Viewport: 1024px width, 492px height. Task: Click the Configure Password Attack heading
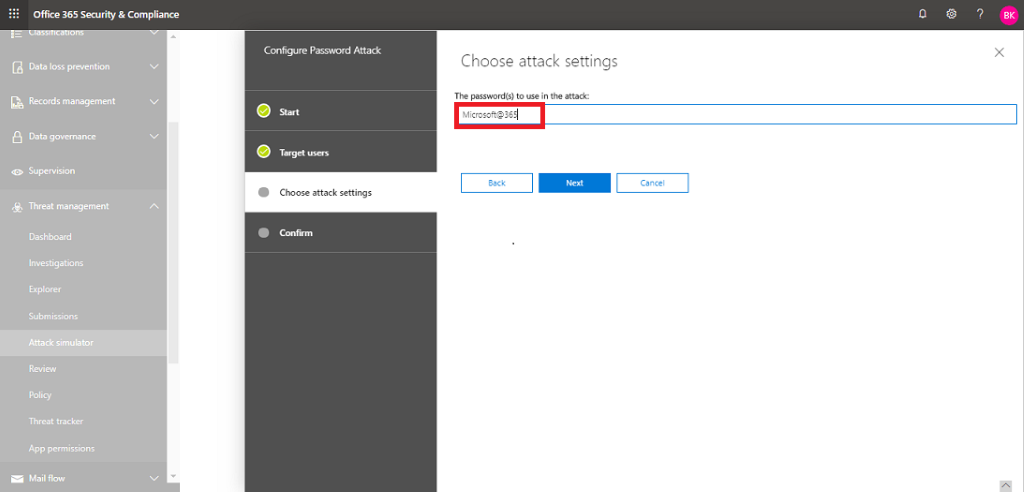[322, 50]
